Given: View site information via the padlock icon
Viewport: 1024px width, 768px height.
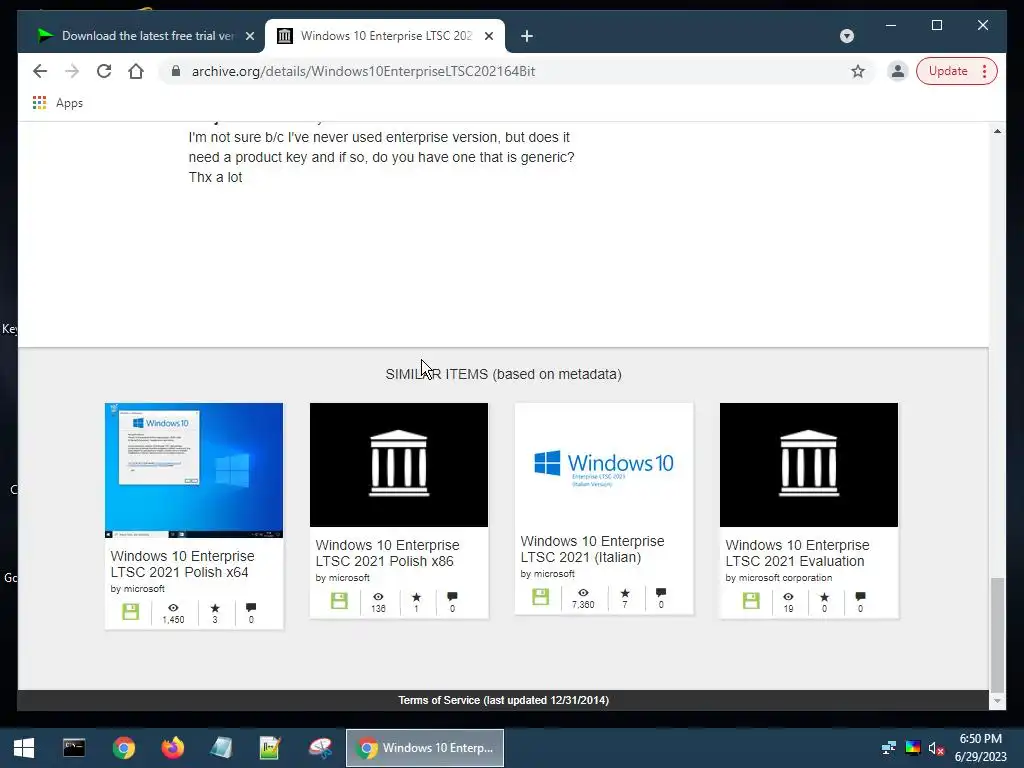Looking at the screenshot, I should [x=176, y=71].
